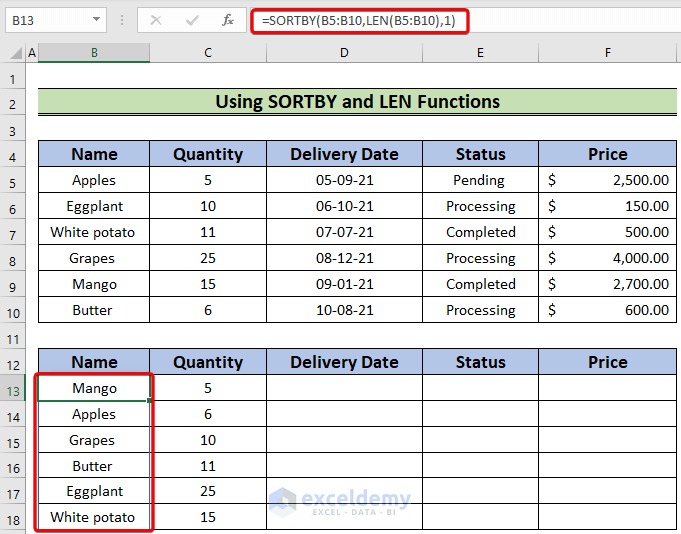681x534 pixels.
Task: Select the price cell showing 150.00
Action: pos(607,206)
